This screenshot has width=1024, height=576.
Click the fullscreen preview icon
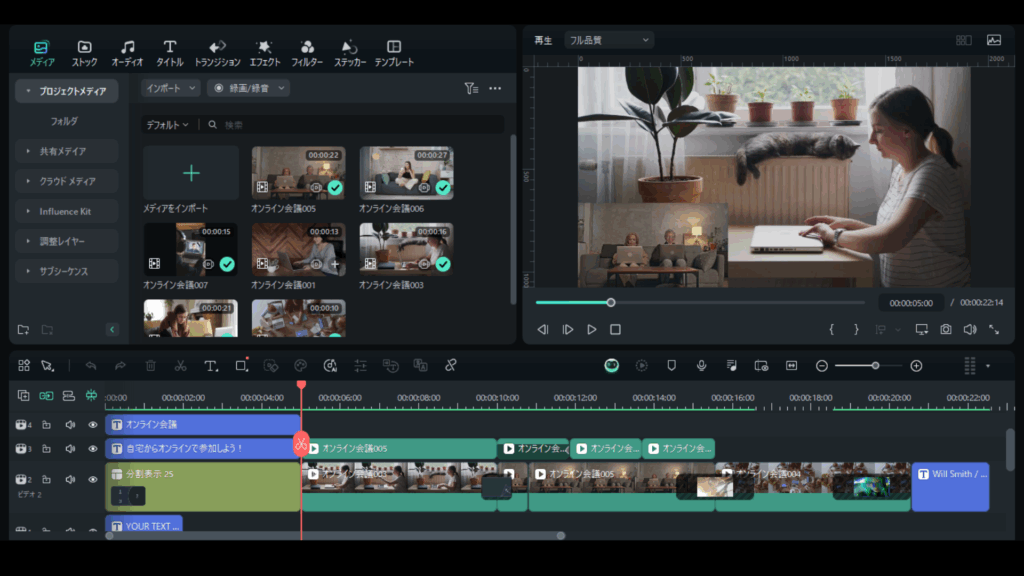[x=994, y=329]
